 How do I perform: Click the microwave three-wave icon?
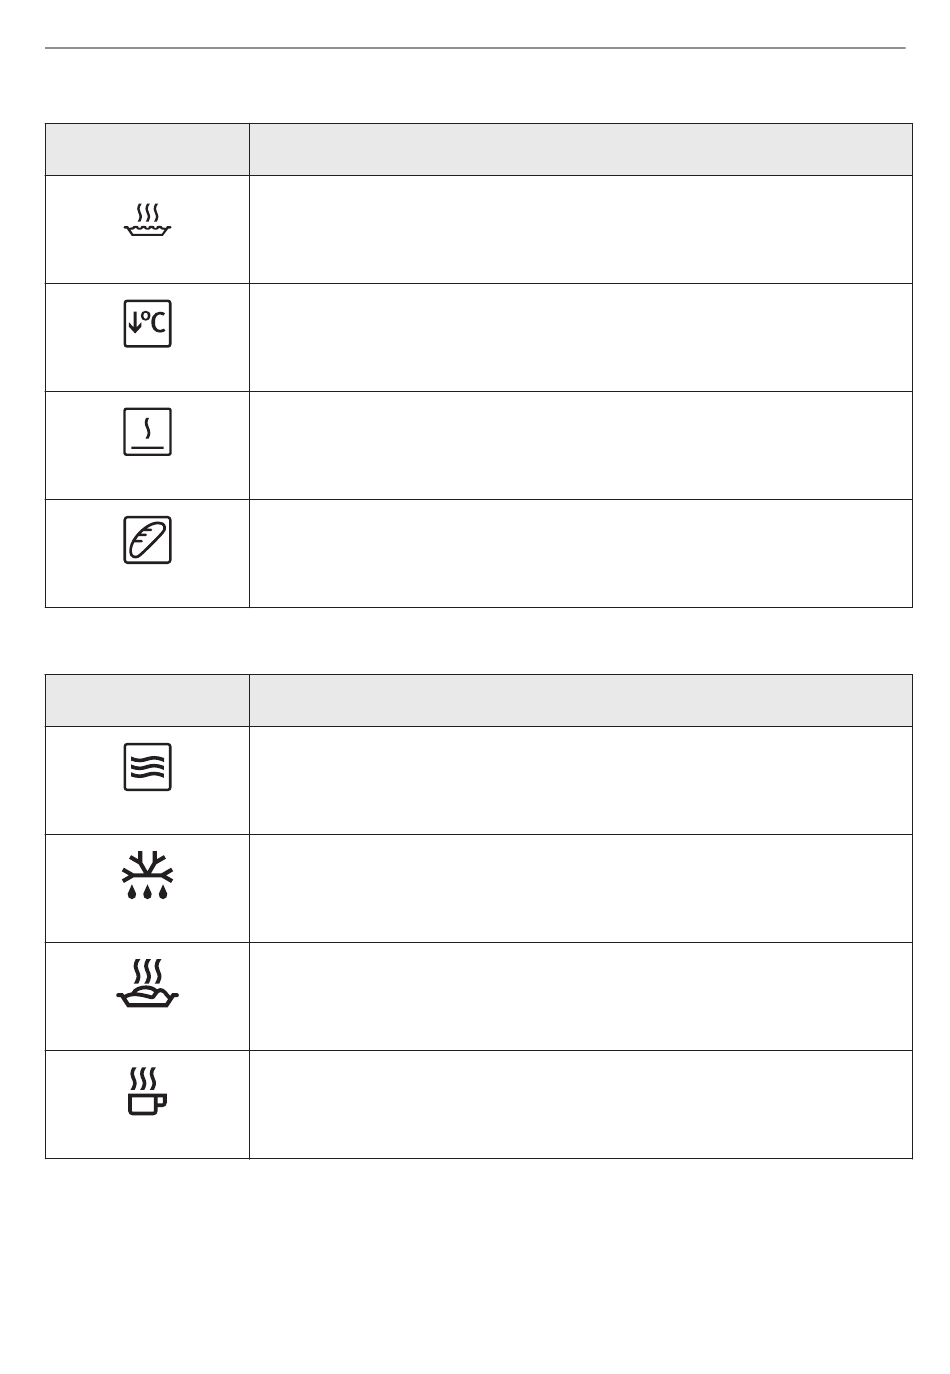(147, 767)
